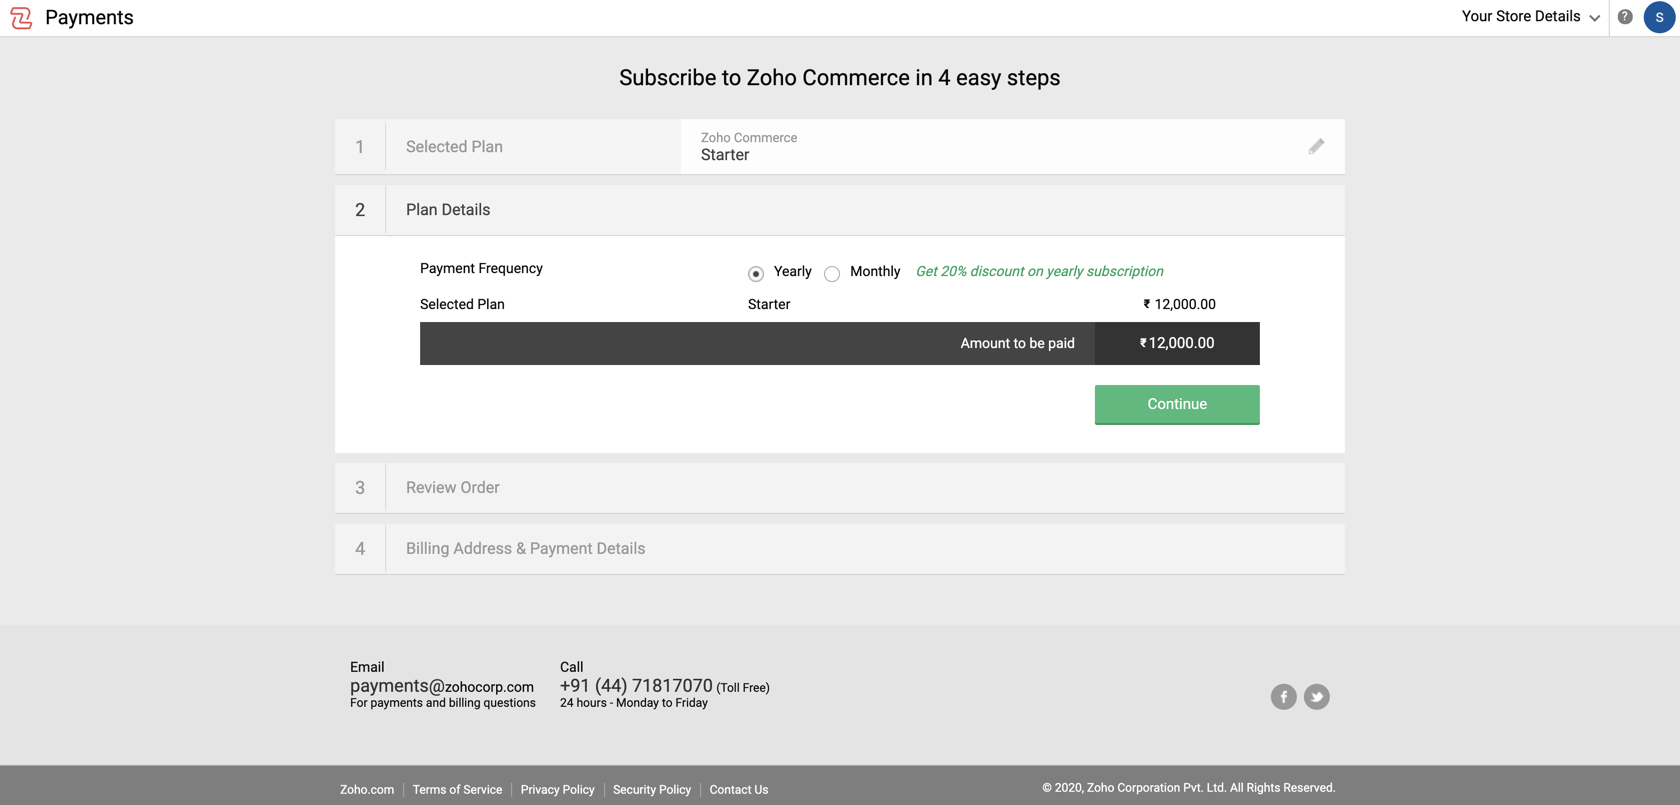Viewport: 1680px width, 805px height.
Task: Visit the Twitter page icon
Action: click(x=1316, y=696)
